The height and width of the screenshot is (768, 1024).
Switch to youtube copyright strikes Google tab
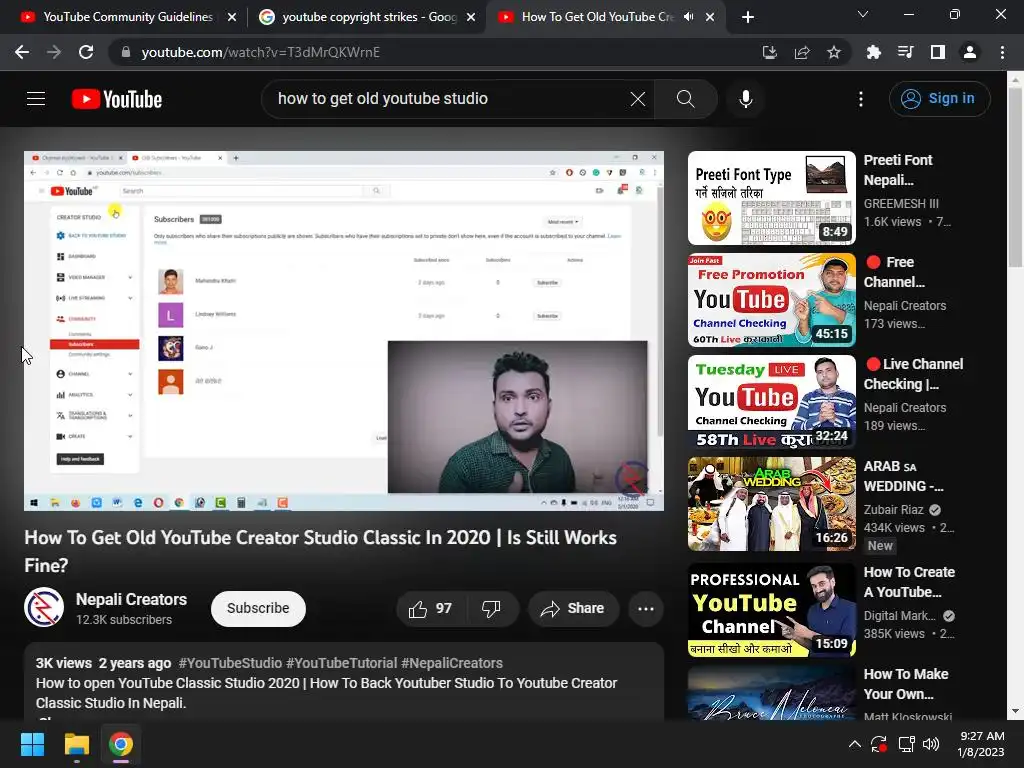(x=367, y=17)
